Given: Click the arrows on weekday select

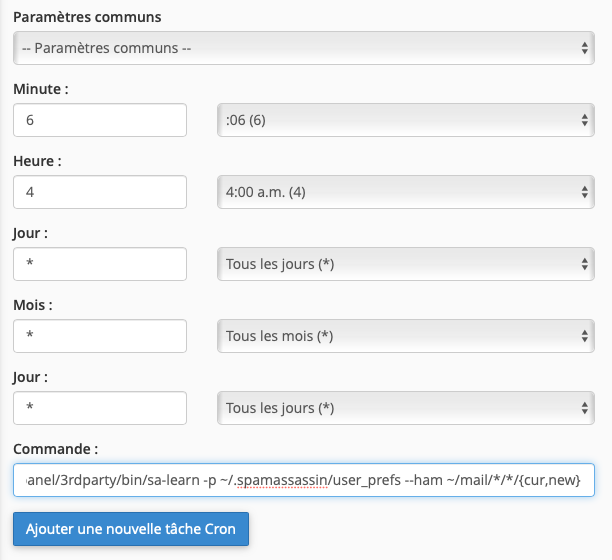Looking at the screenshot, I should tap(584, 408).
